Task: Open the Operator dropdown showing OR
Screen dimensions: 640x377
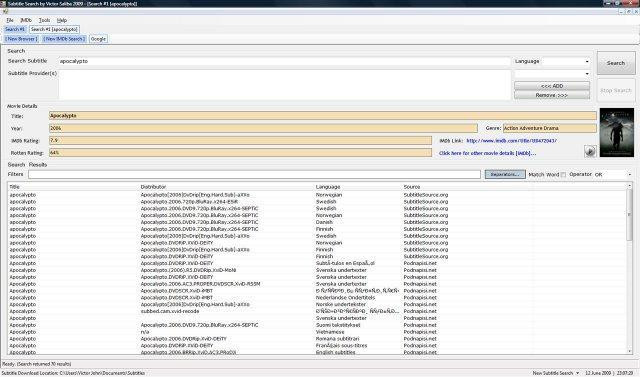Action: [612, 175]
